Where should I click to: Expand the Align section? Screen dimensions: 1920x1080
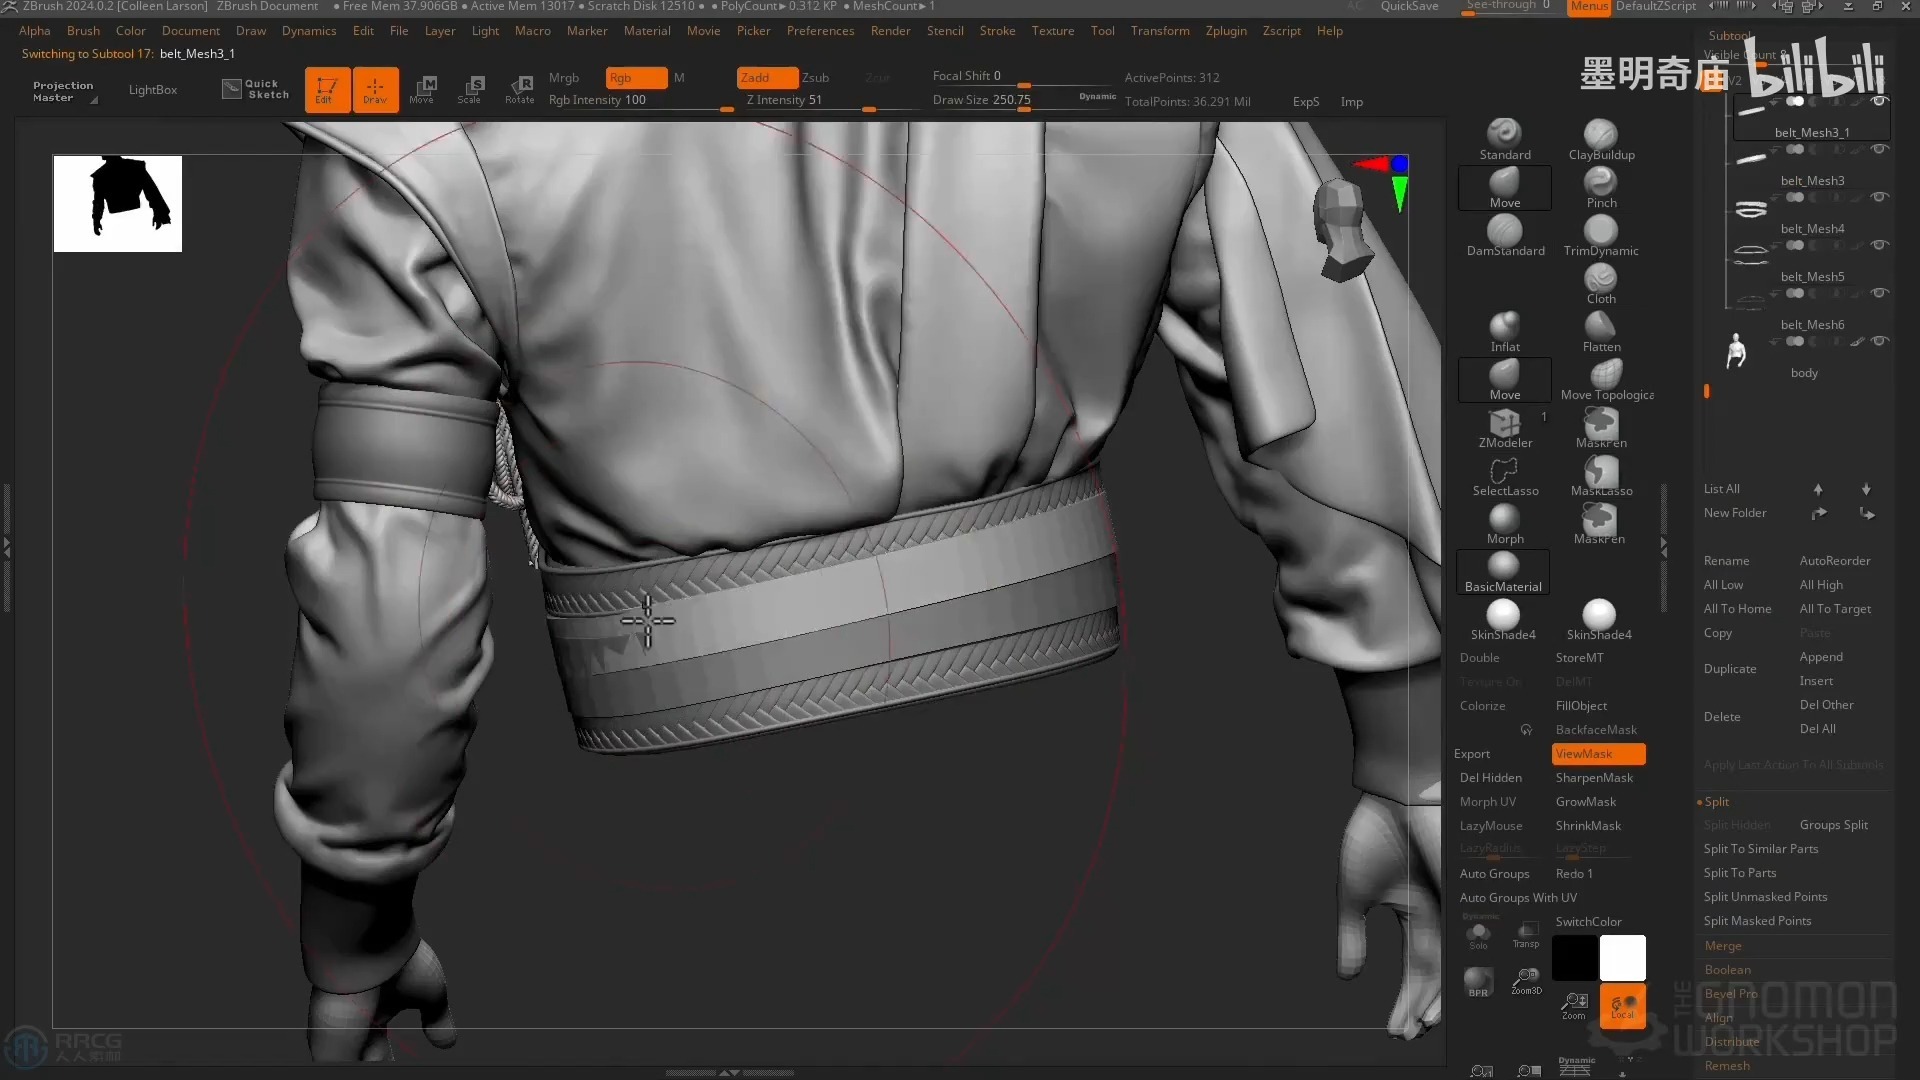(1718, 1017)
